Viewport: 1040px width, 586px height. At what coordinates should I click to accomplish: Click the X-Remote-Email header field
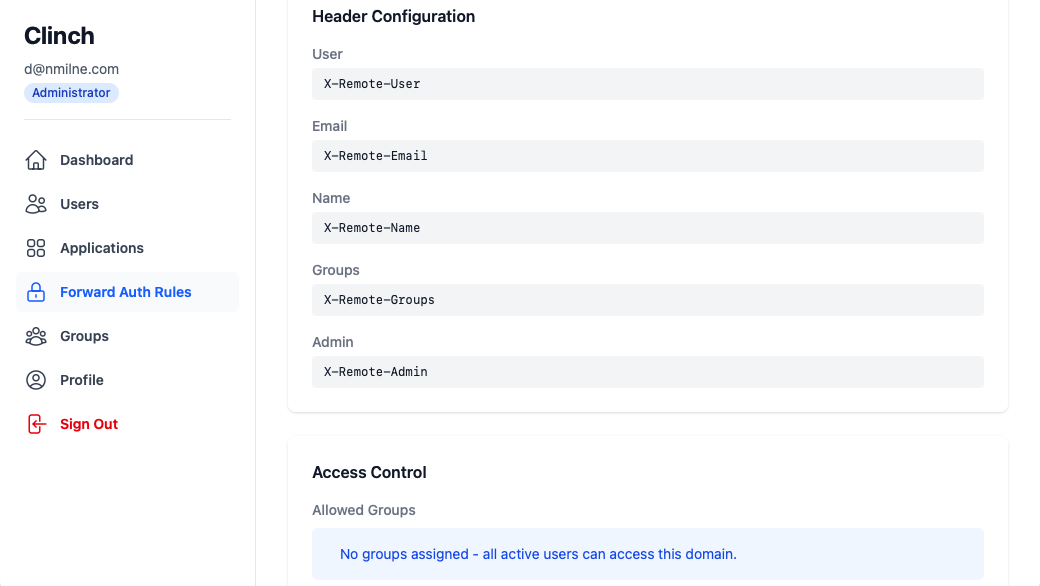tap(648, 156)
